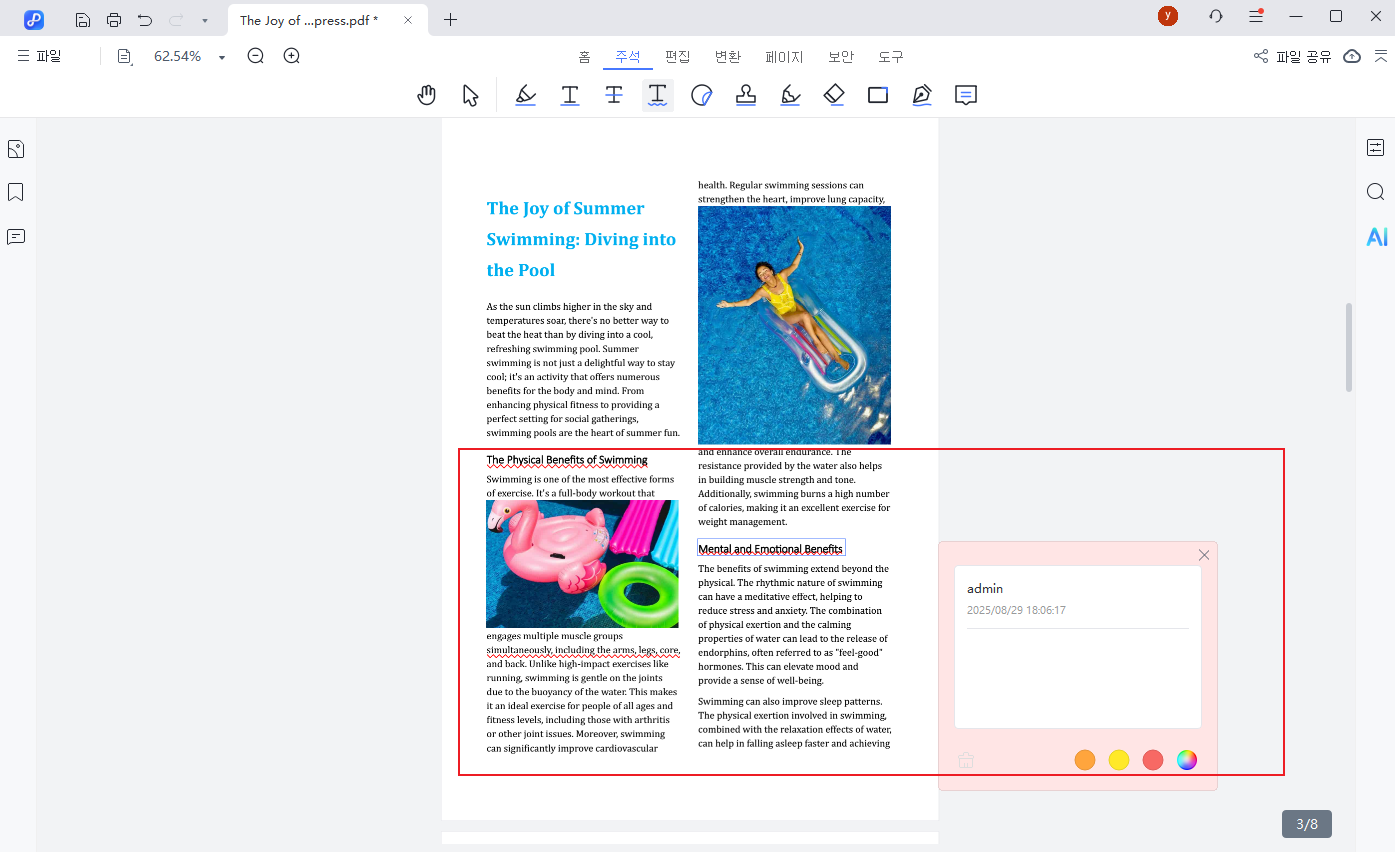Toggle the bookmarks sidebar panel
The width and height of the screenshot is (1395, 852).
(x=16, y=192)
